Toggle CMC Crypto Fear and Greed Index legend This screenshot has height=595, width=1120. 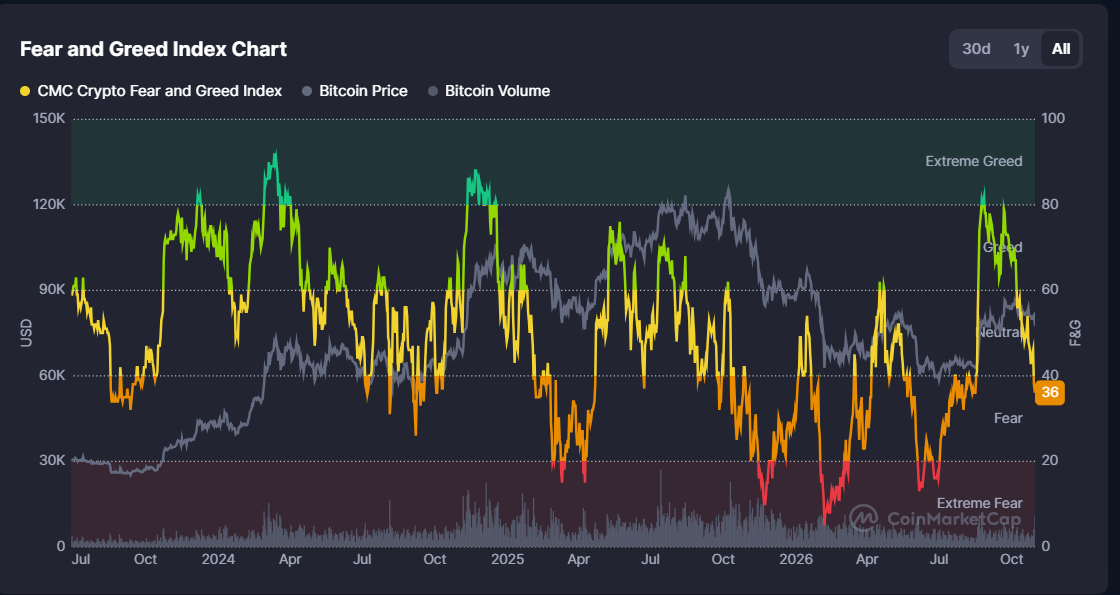pos(151,91)
